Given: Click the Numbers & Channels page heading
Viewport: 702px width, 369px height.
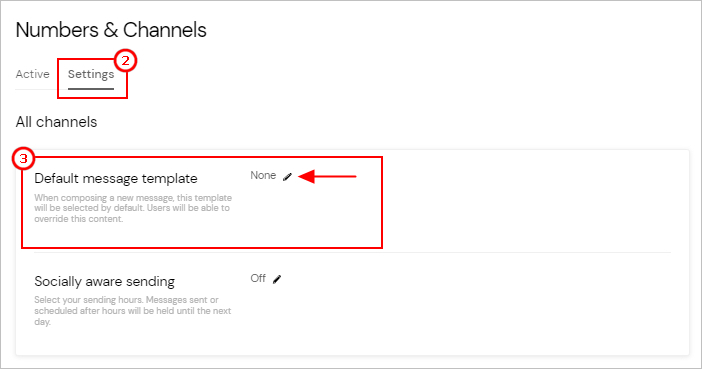Looking at the screenshot, I should tap(111, 30).
